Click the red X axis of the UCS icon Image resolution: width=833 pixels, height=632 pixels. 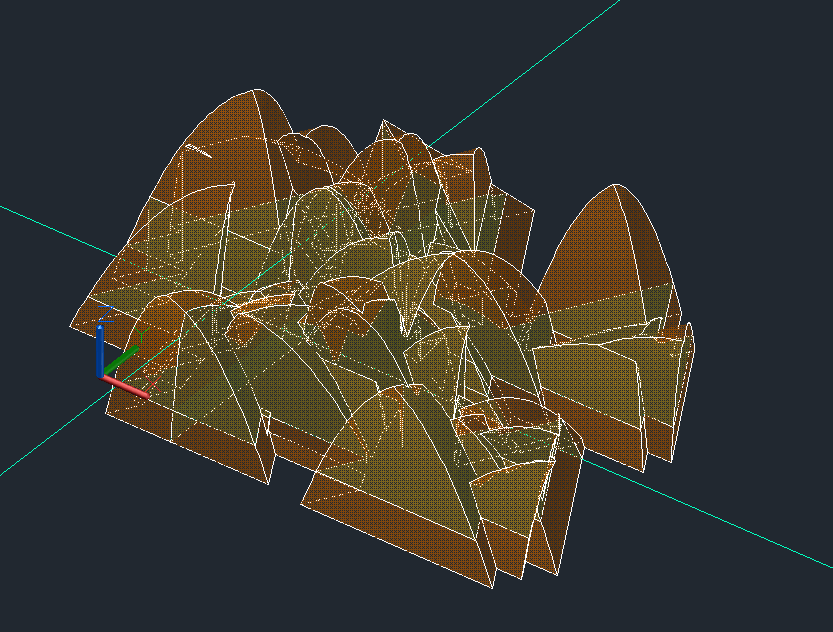125,386
